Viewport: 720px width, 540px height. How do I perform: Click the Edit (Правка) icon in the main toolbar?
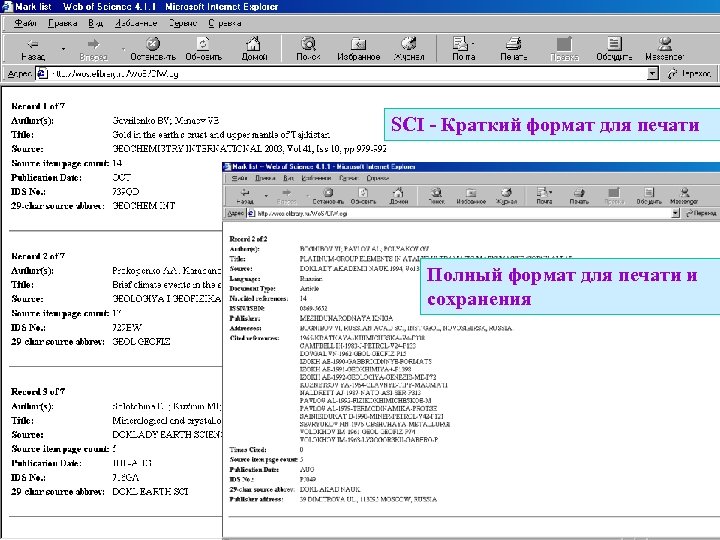(564, 44)
